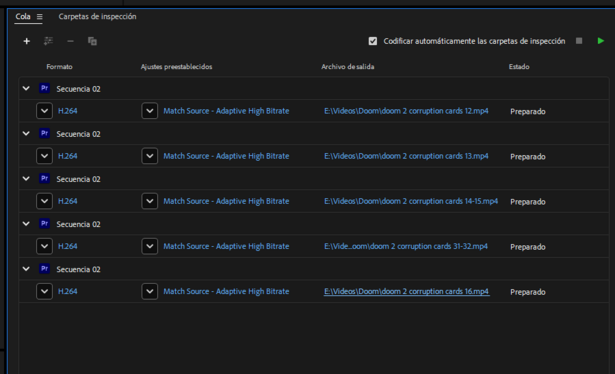This screenshot has height=374, width=615.
Task: Open output path doom 2 corruption cards 16.mp4
Action: click(x=406, y=291)
